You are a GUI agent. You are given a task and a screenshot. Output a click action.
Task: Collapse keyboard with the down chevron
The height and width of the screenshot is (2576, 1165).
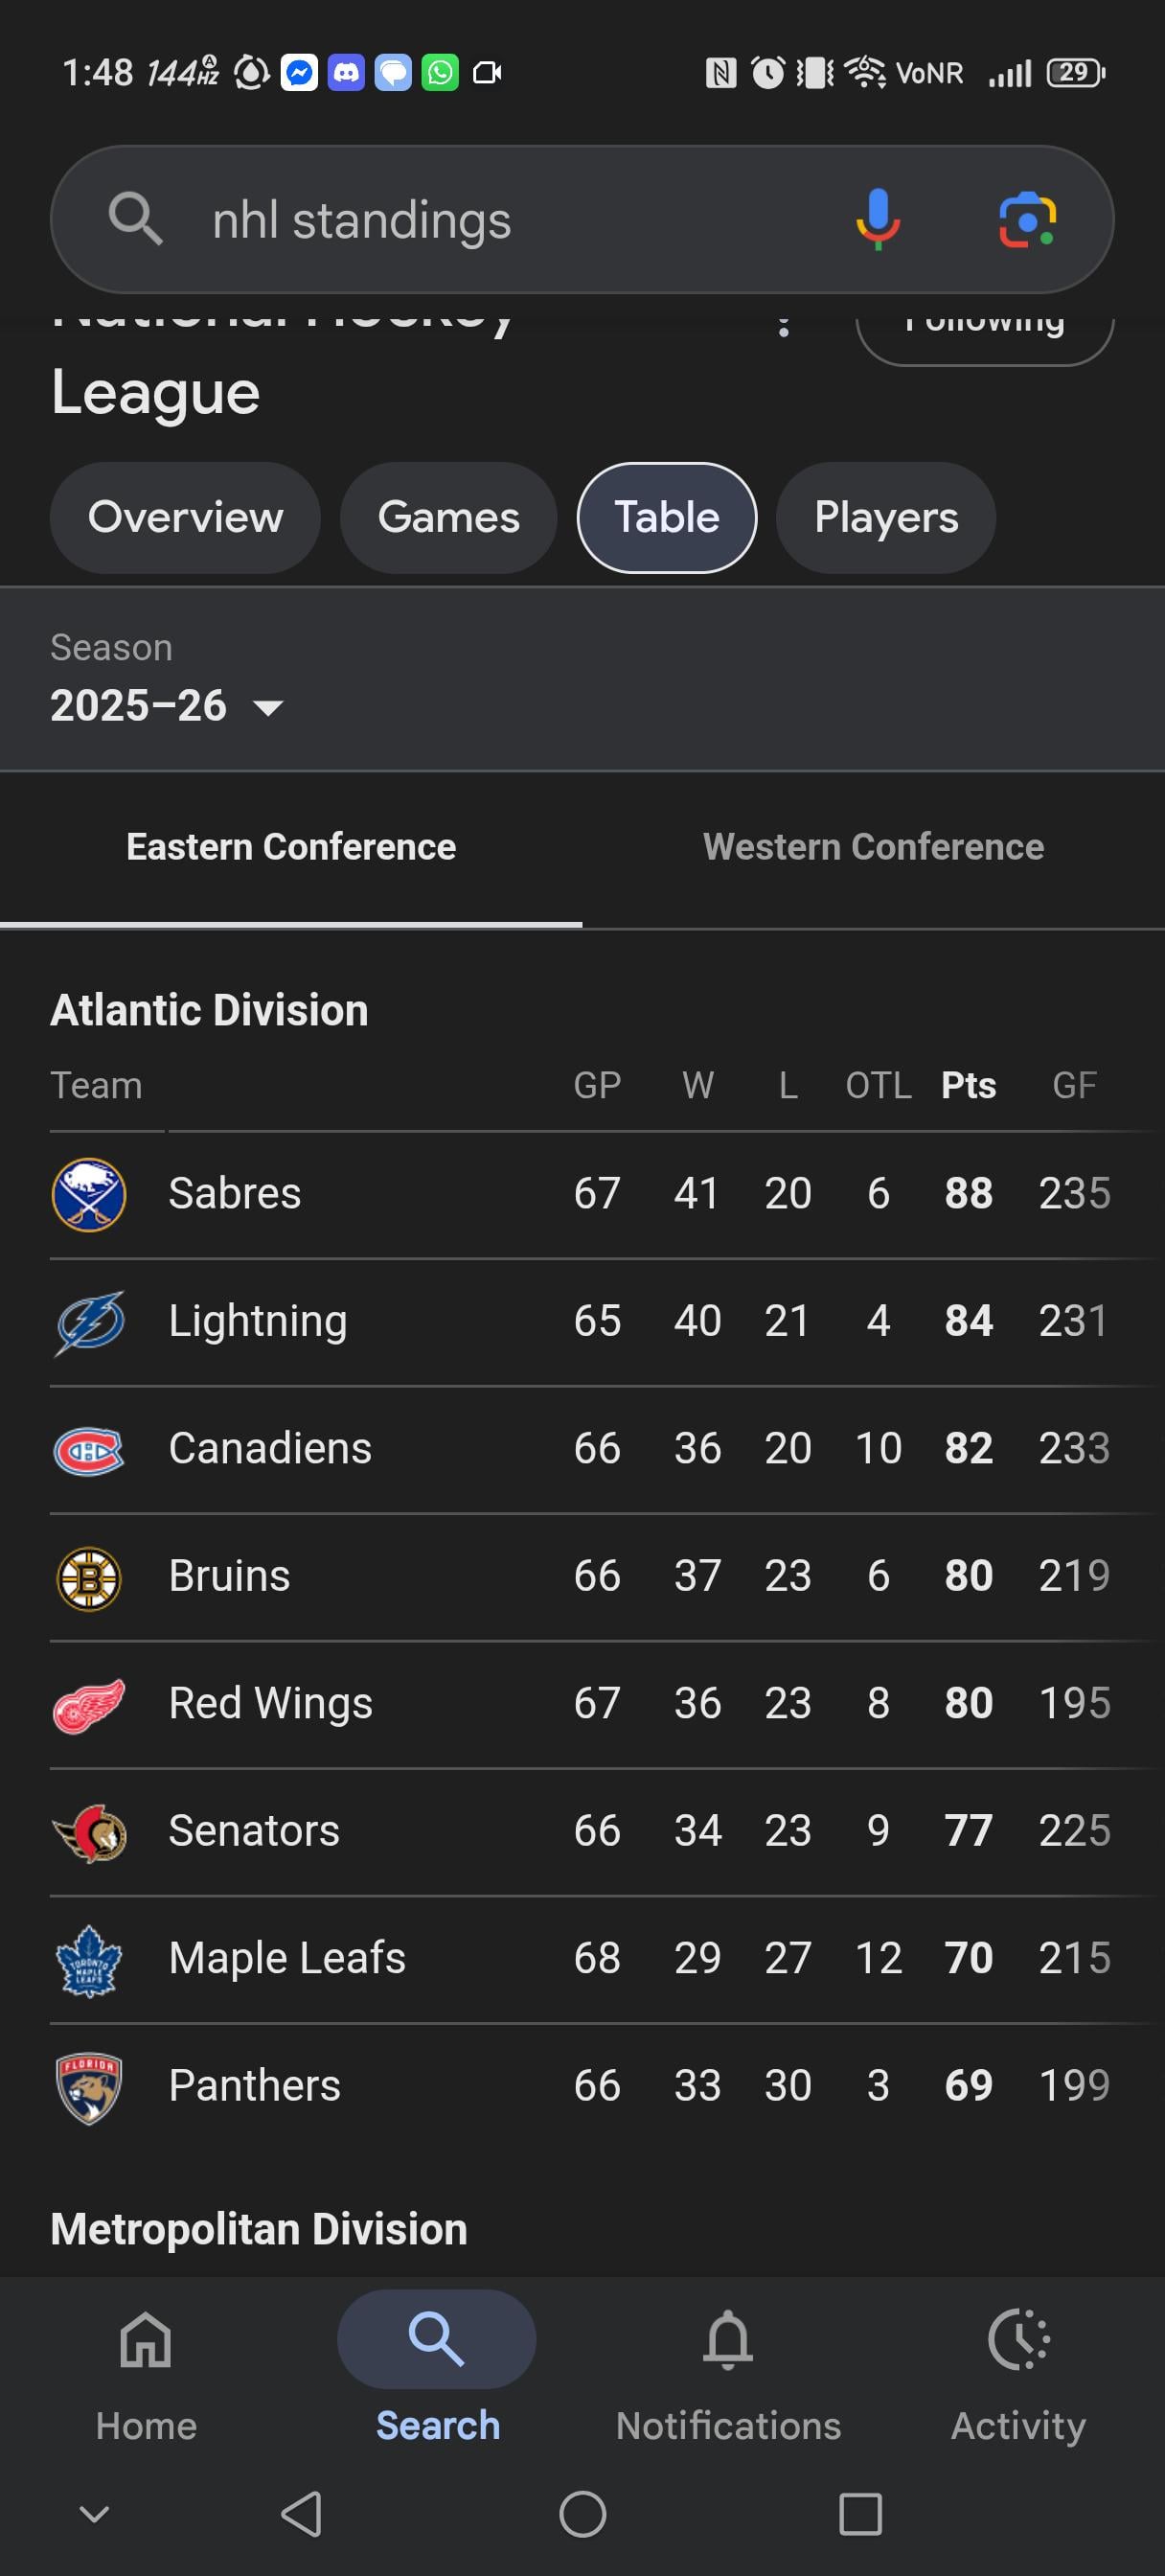(94, 2513)
